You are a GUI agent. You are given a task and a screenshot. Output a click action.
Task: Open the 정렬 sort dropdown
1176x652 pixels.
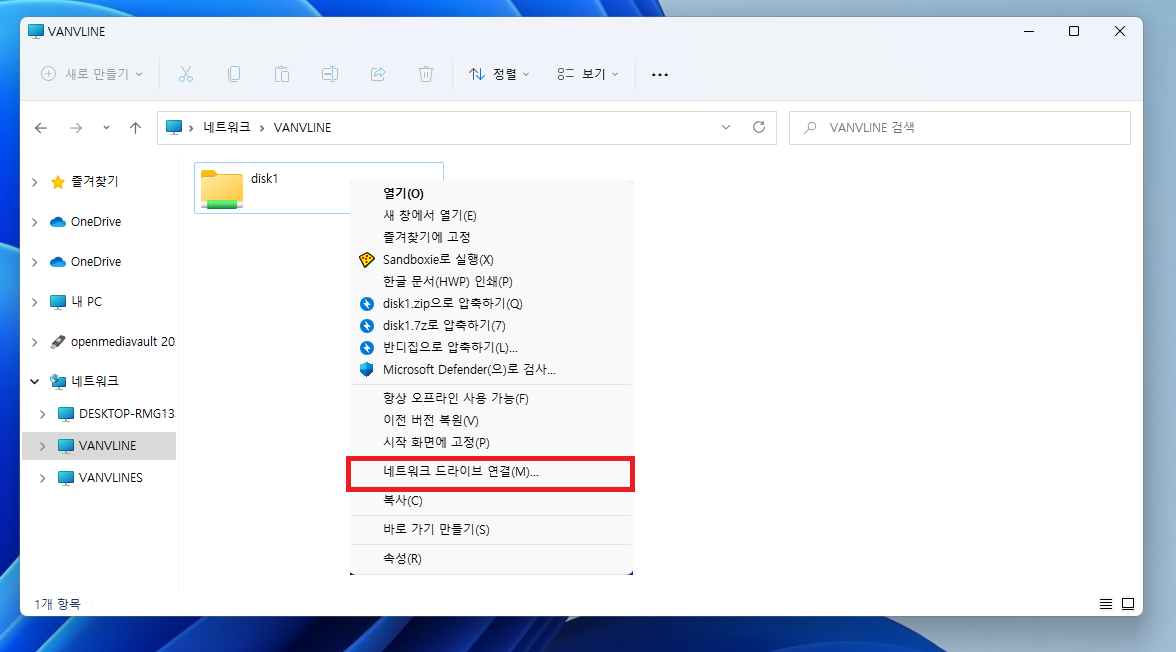click(x=499, y=74)
